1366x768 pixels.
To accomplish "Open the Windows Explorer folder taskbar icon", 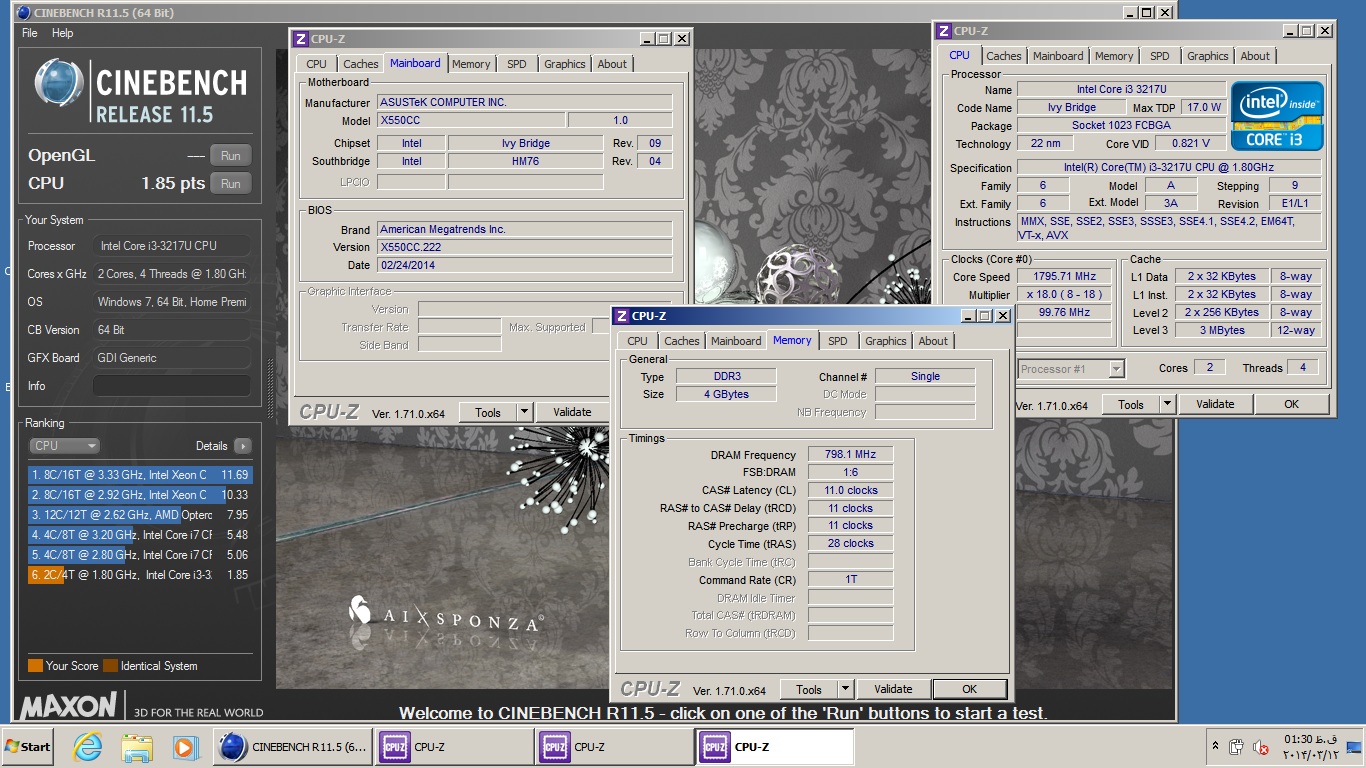I will [x=136, y=747].
